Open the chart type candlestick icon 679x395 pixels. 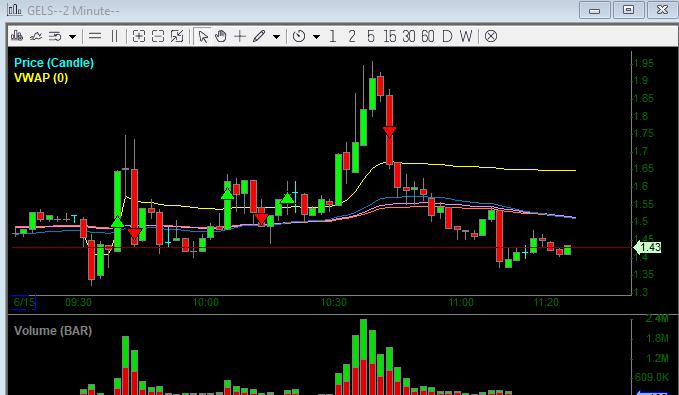[x=17, y=36]
